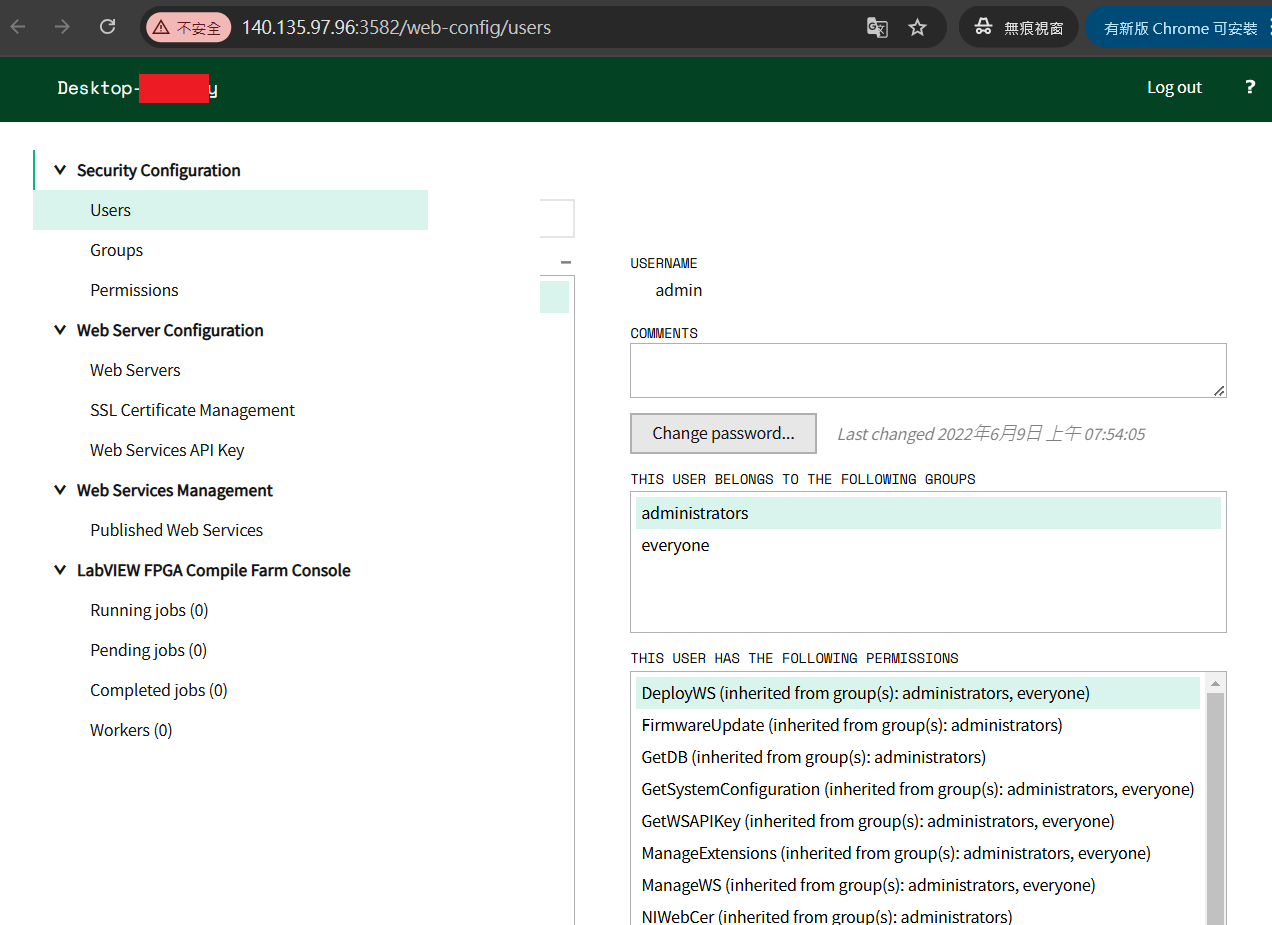Select the everyone group entry

(928, 545)
